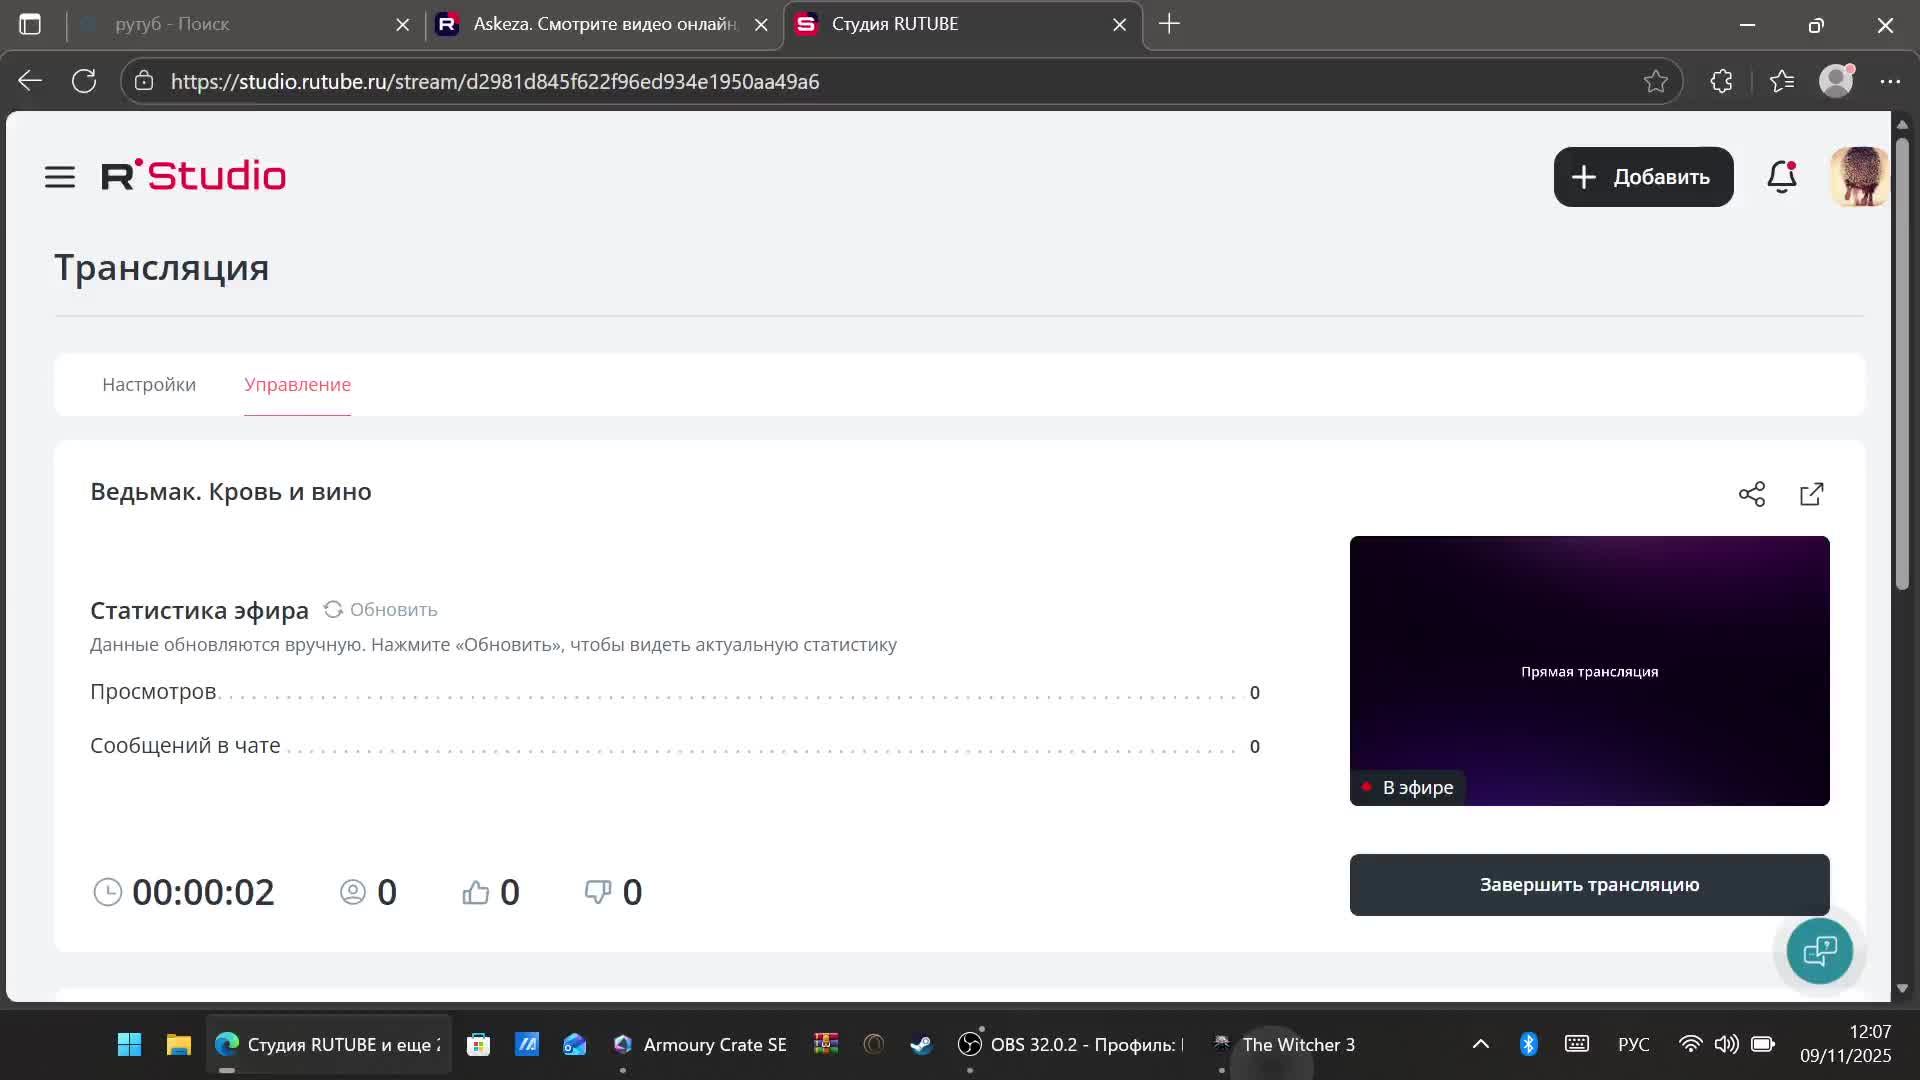Open the support chat bubble
Viewport: 1920px width, 1080px height.
[x=1819, y=950]
